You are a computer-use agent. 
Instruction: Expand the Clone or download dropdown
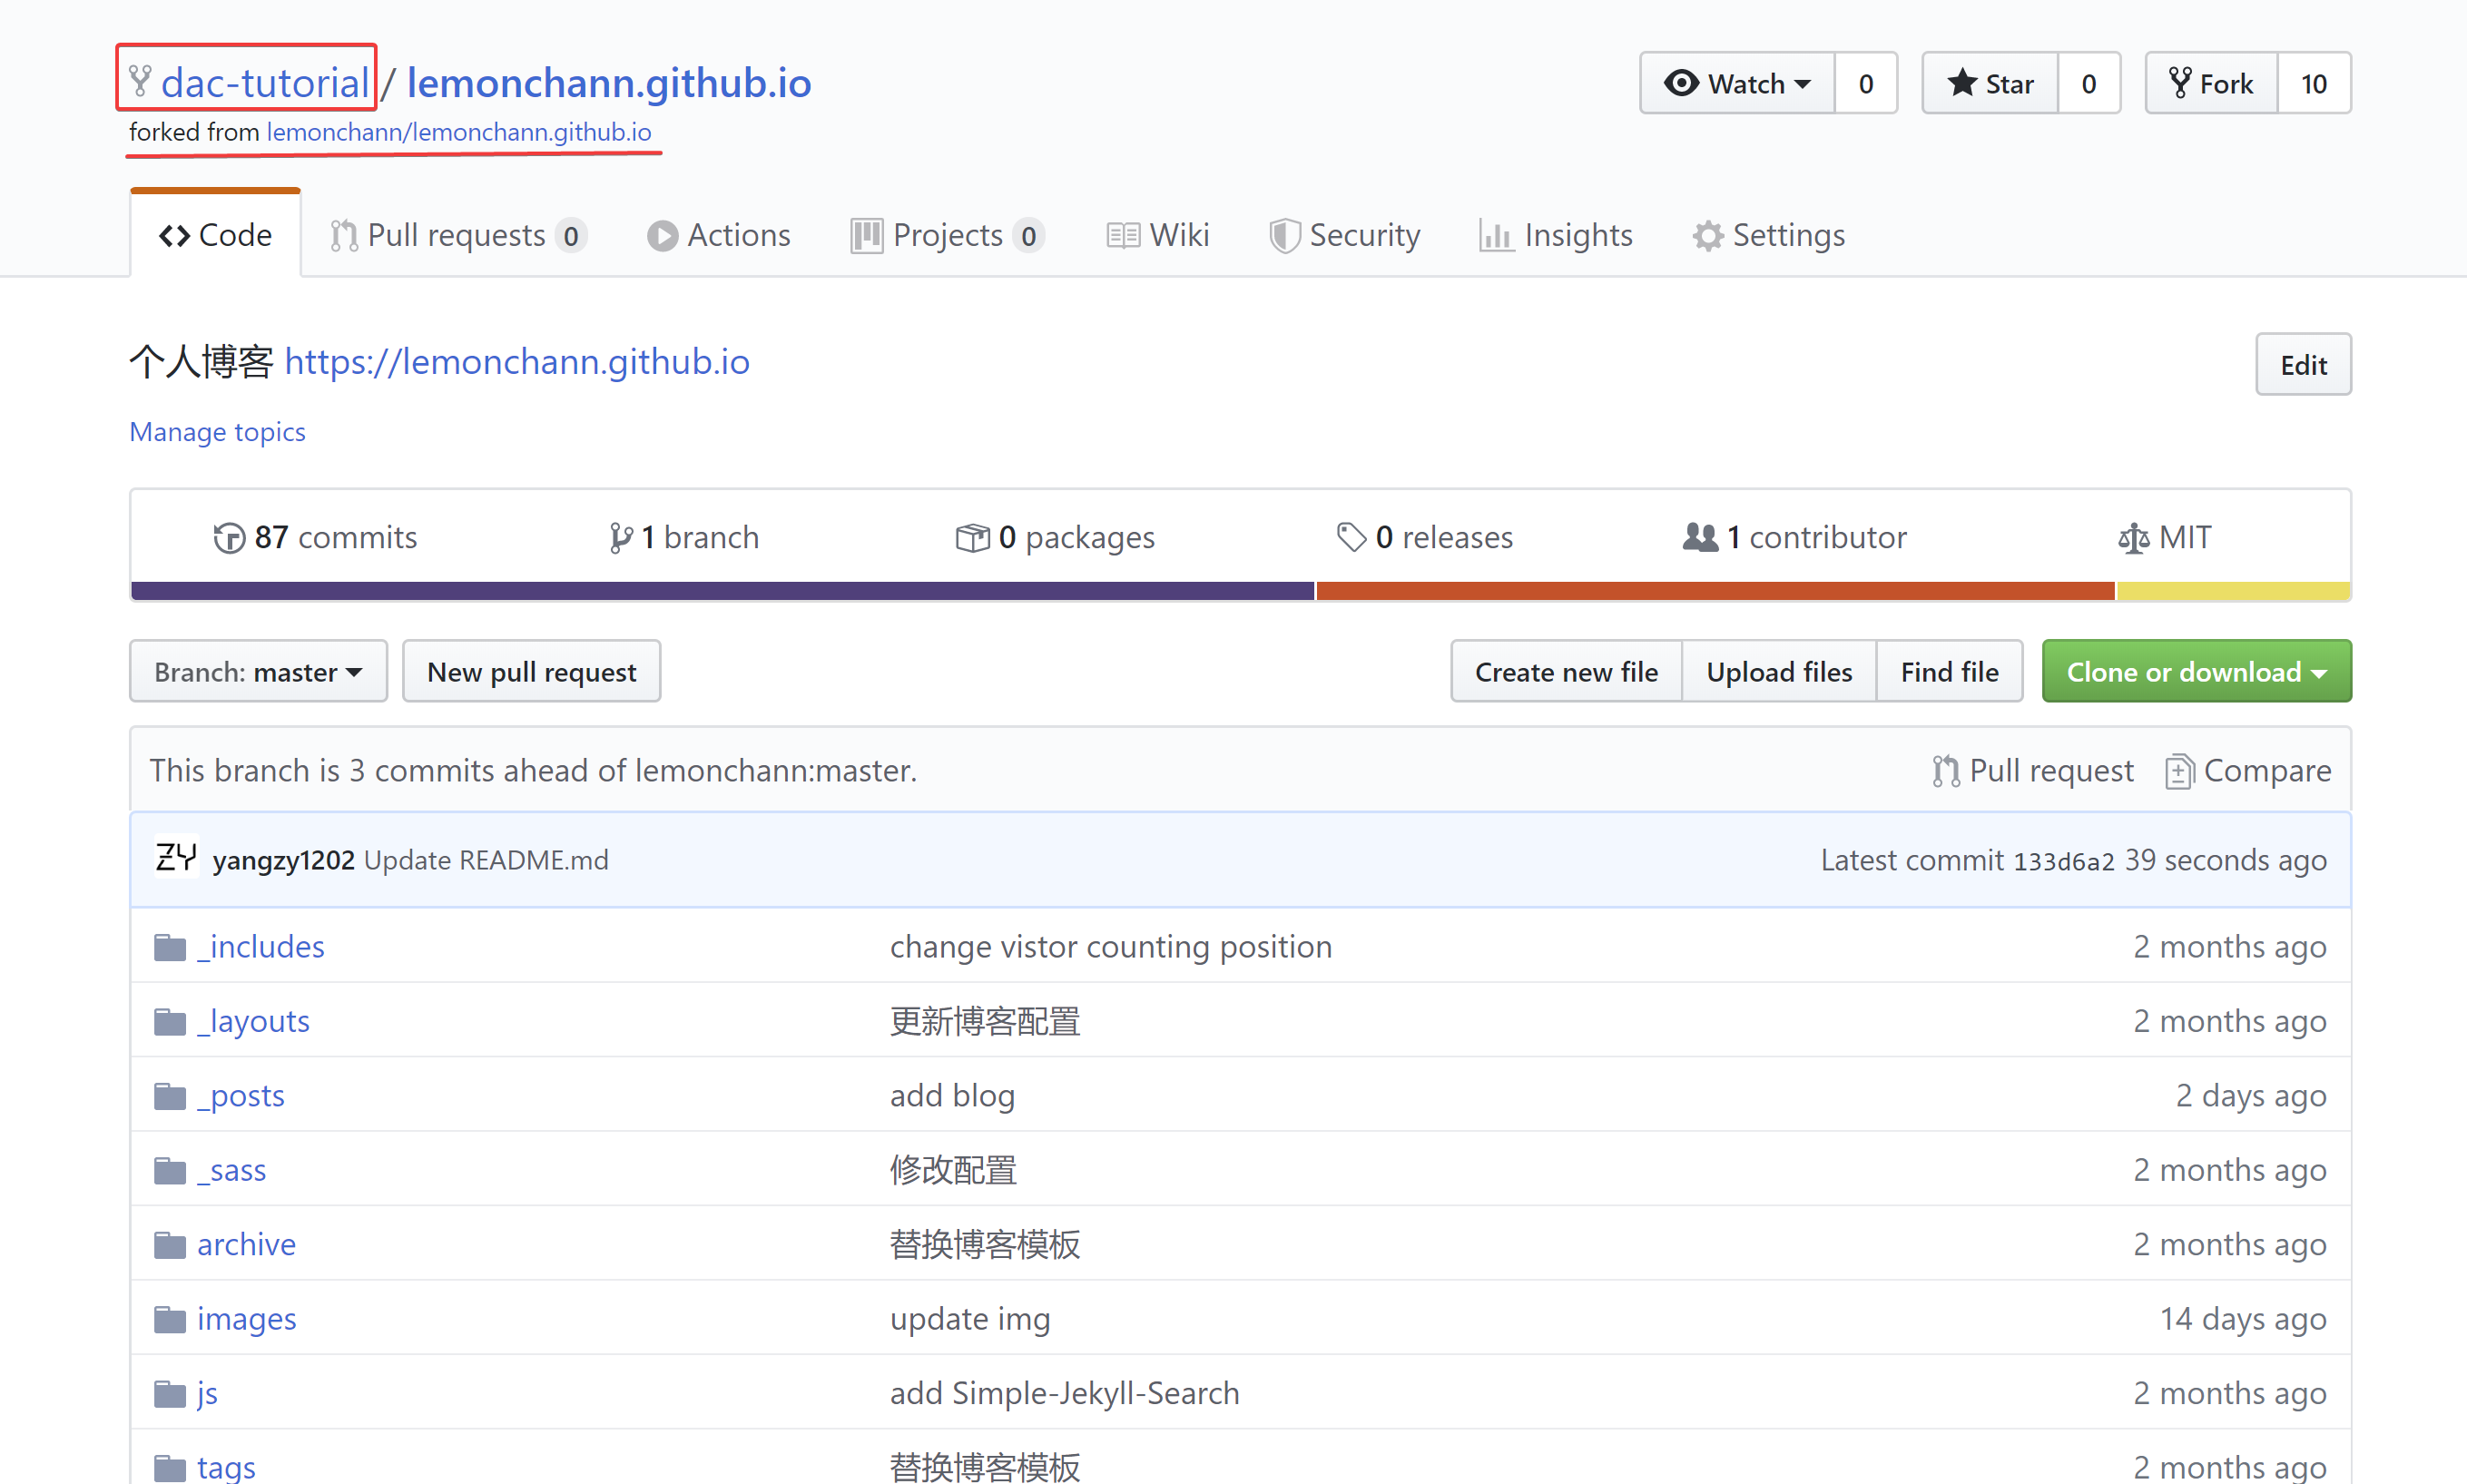[2196, 672]
